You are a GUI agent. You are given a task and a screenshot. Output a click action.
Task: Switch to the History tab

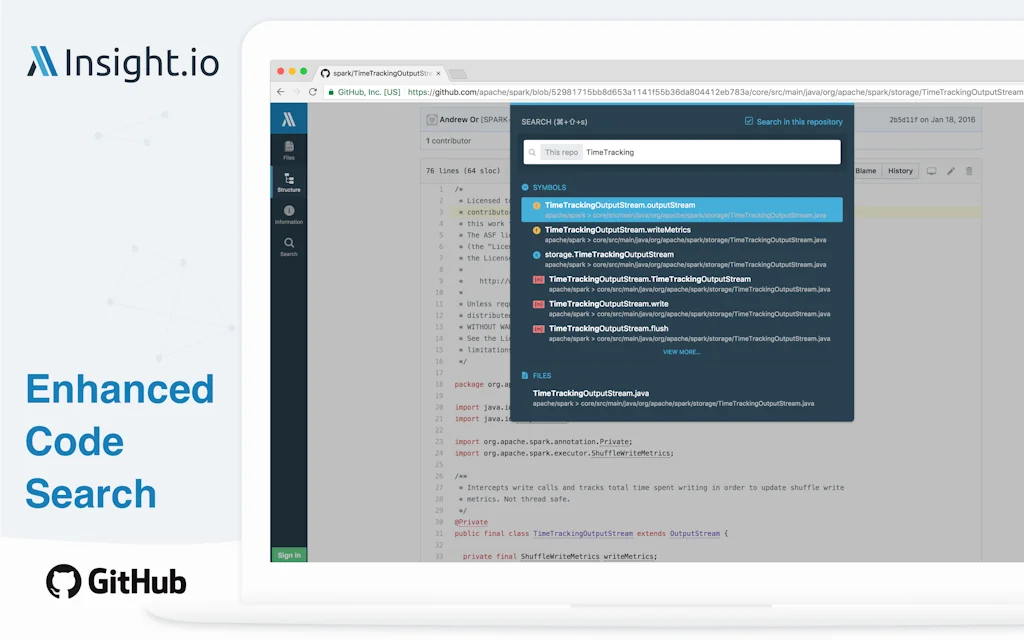point(899,170)
